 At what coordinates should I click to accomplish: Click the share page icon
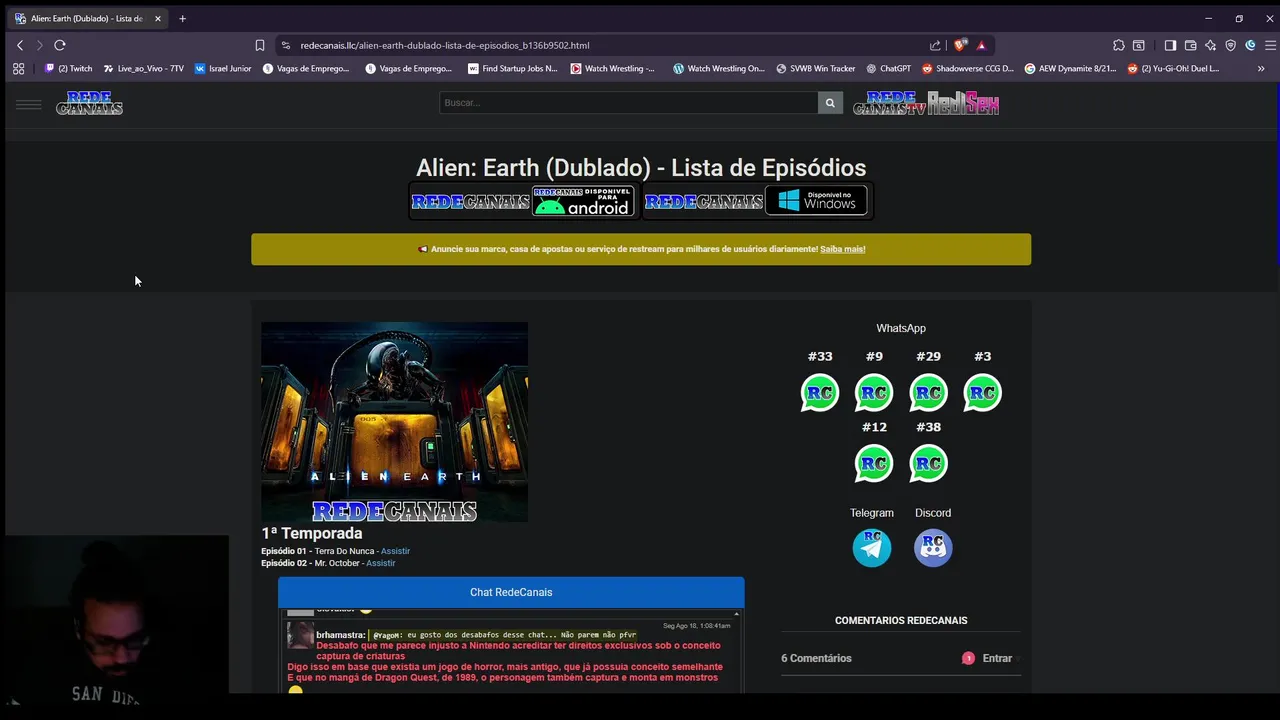pyautogui.click(x=935, y=45)
